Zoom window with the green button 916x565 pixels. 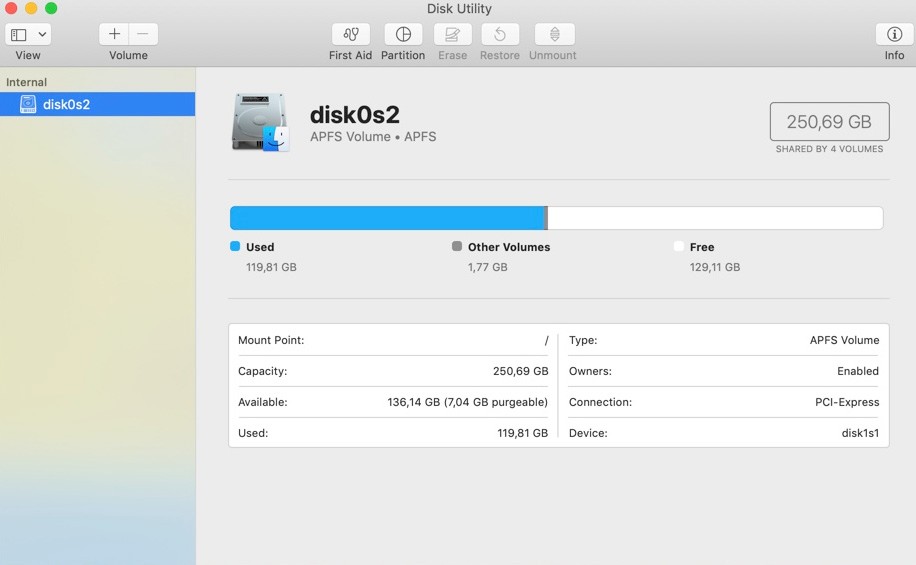[51, 8]
